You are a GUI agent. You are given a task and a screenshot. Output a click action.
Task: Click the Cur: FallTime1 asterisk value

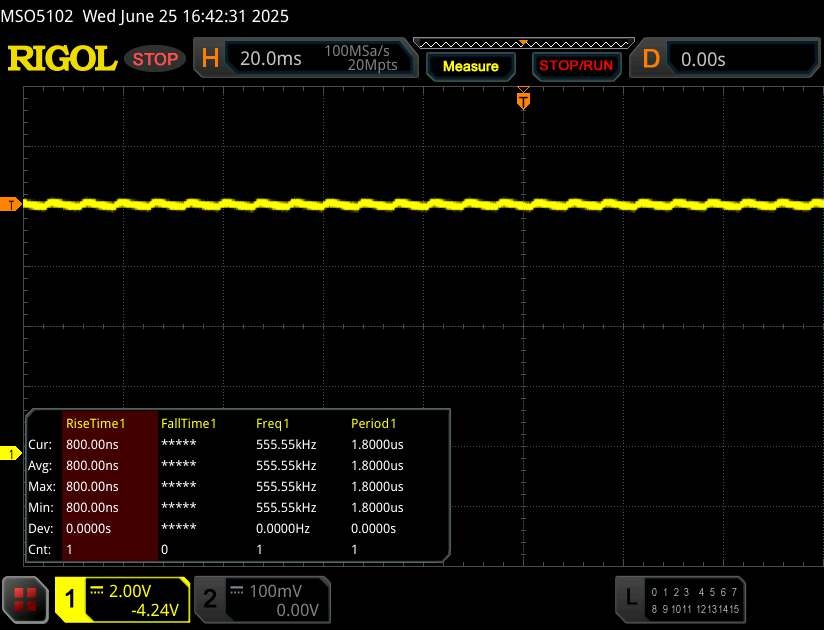coord(179,443)
